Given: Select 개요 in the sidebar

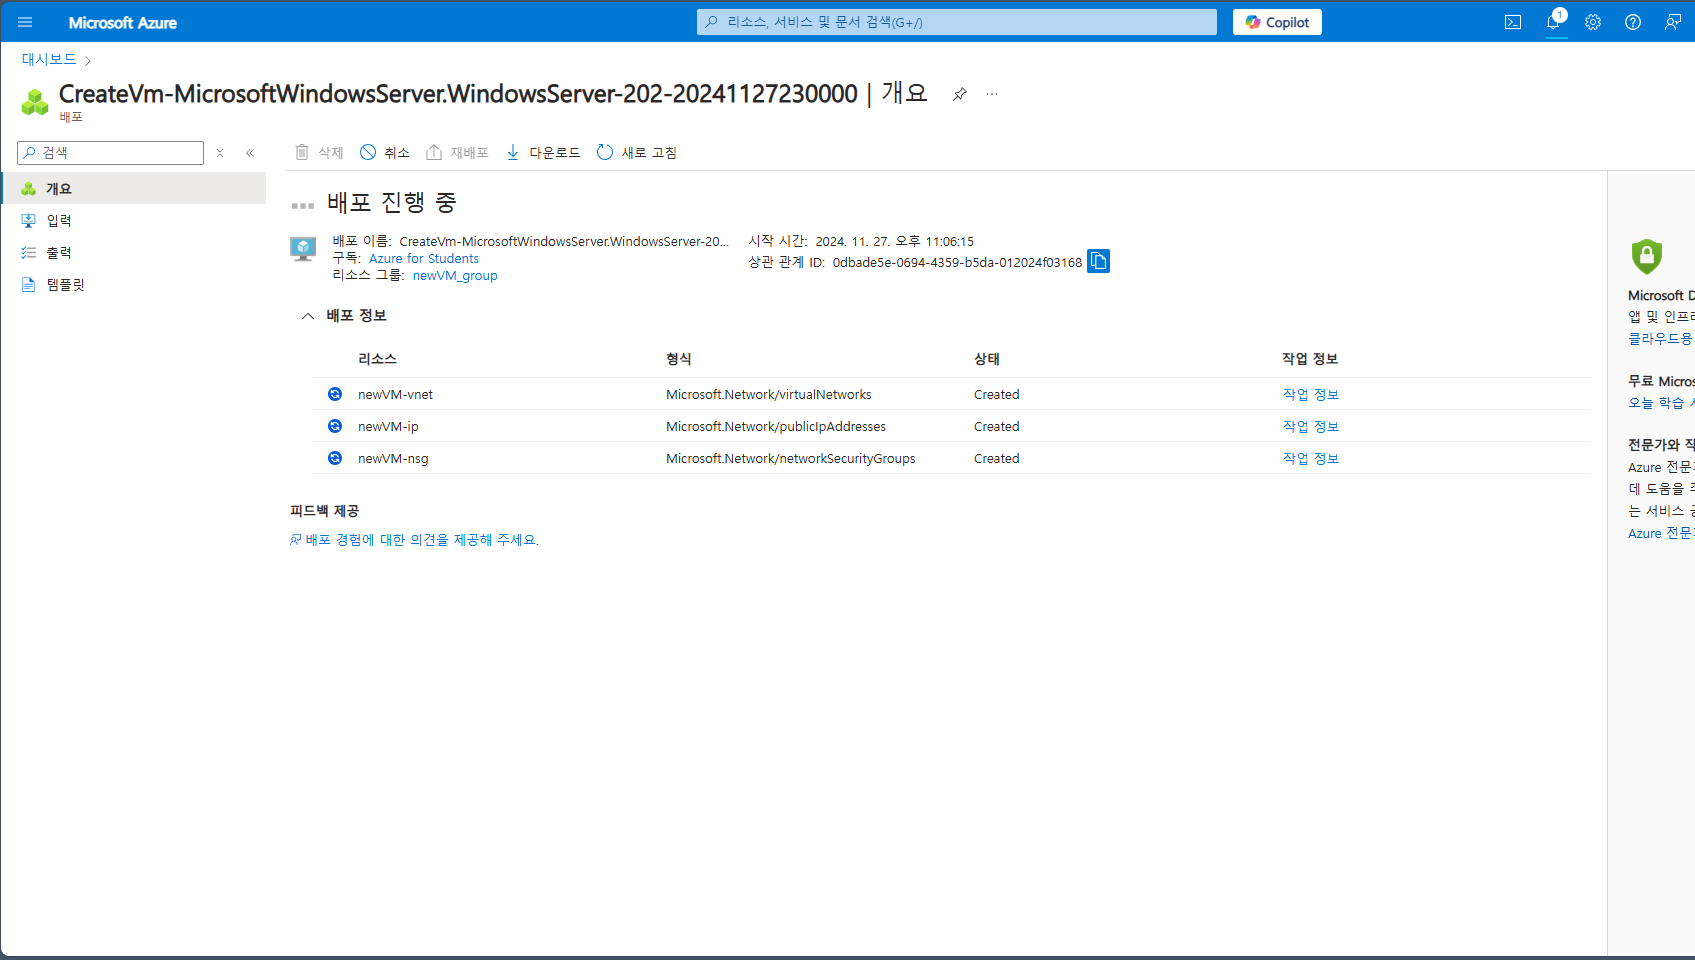Looking at the screenshot, I should pos(134,188).
